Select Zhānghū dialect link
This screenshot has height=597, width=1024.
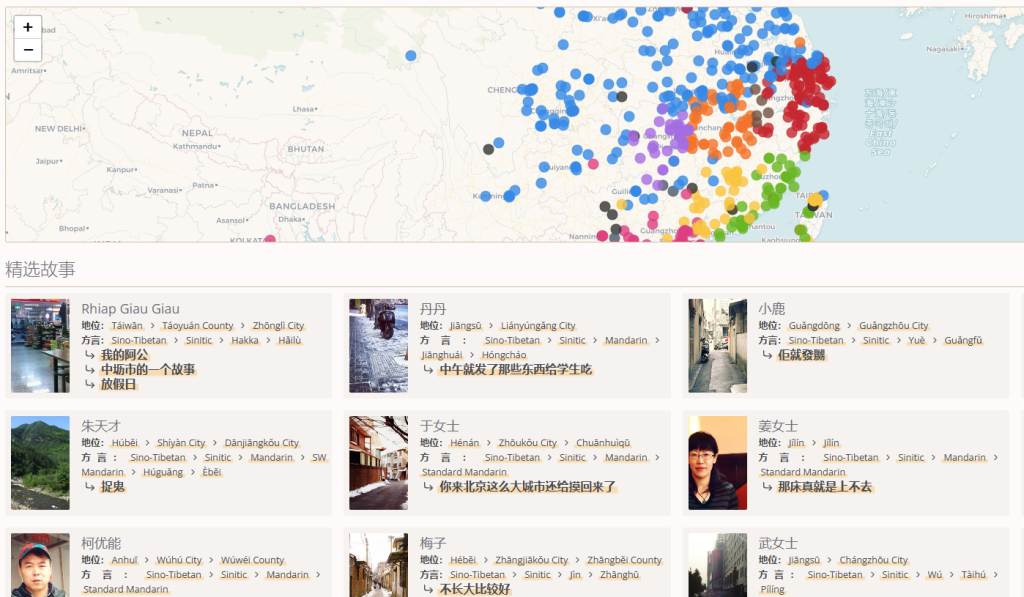[619, 575]
